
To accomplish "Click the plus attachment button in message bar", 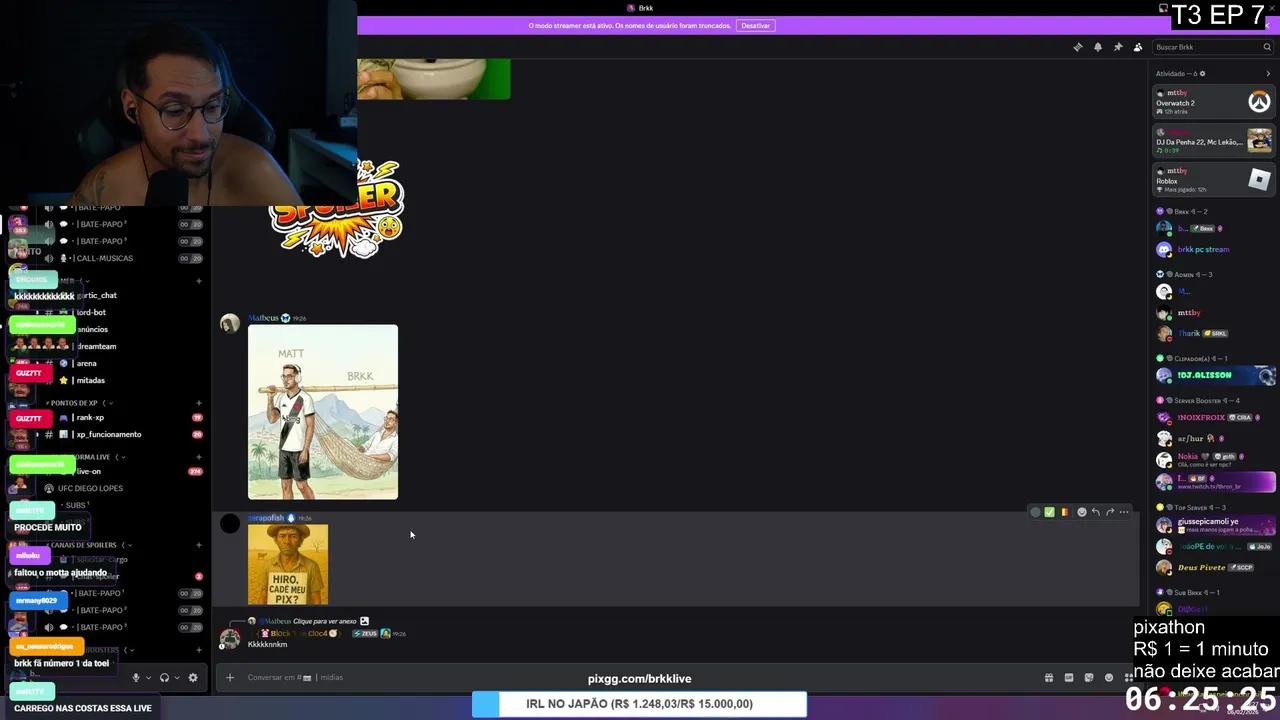I will click(x=230, y=678).
